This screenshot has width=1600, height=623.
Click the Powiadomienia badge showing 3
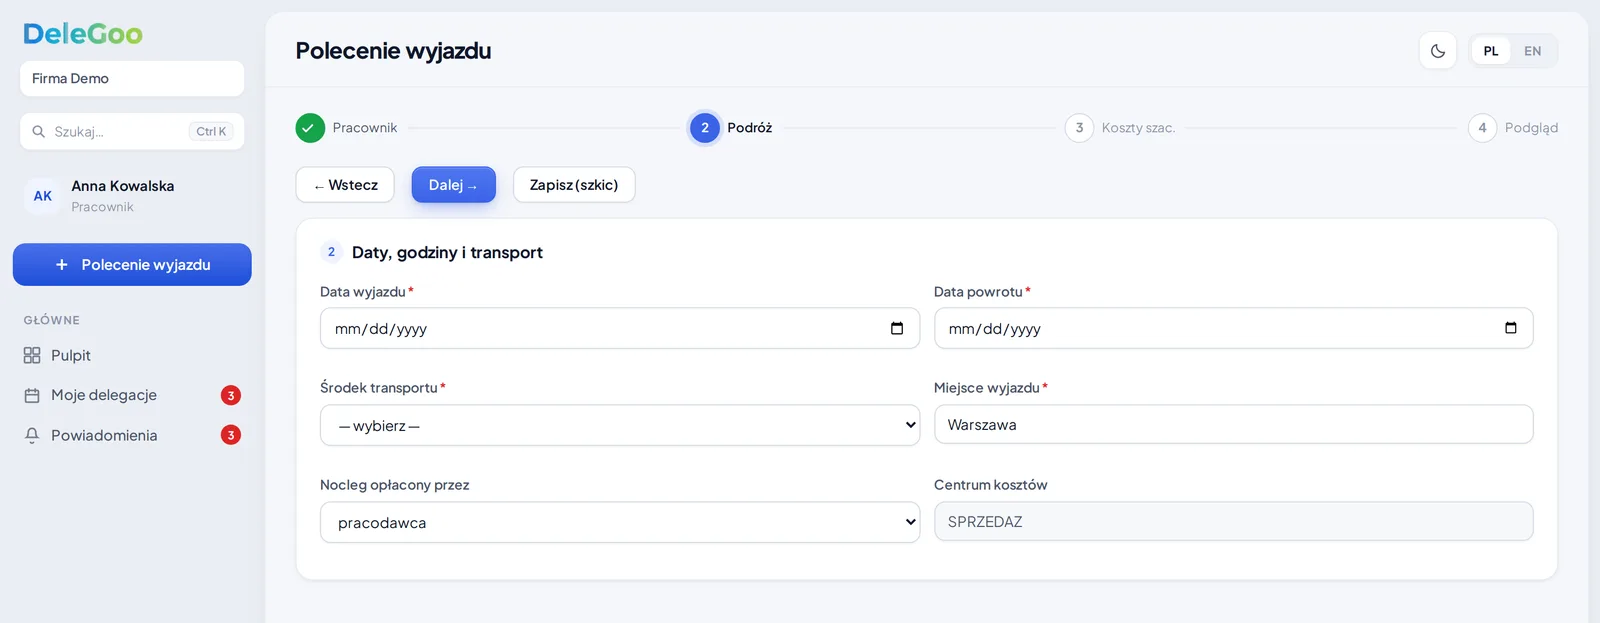pyautogui.click(x=231, y=435)
